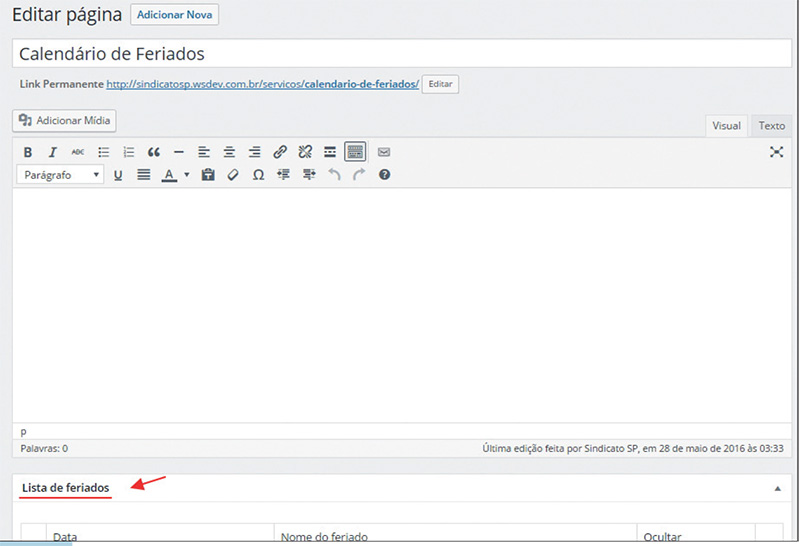Switch to the Visual editor tab

pos(726,126)
